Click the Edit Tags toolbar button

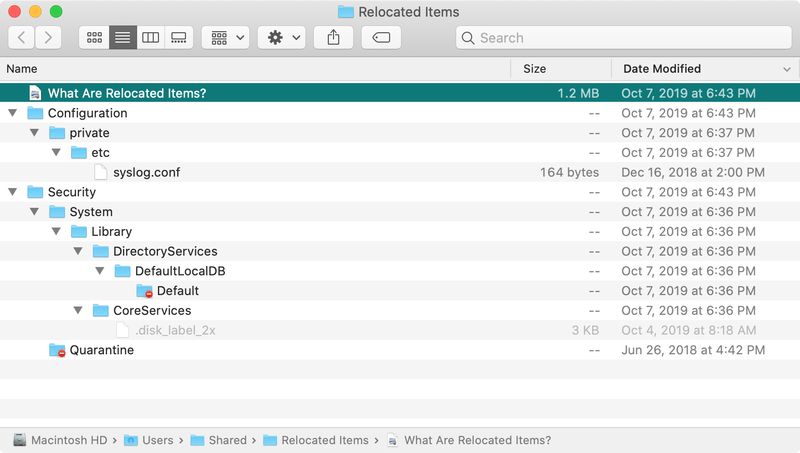[x=381, y=38]
